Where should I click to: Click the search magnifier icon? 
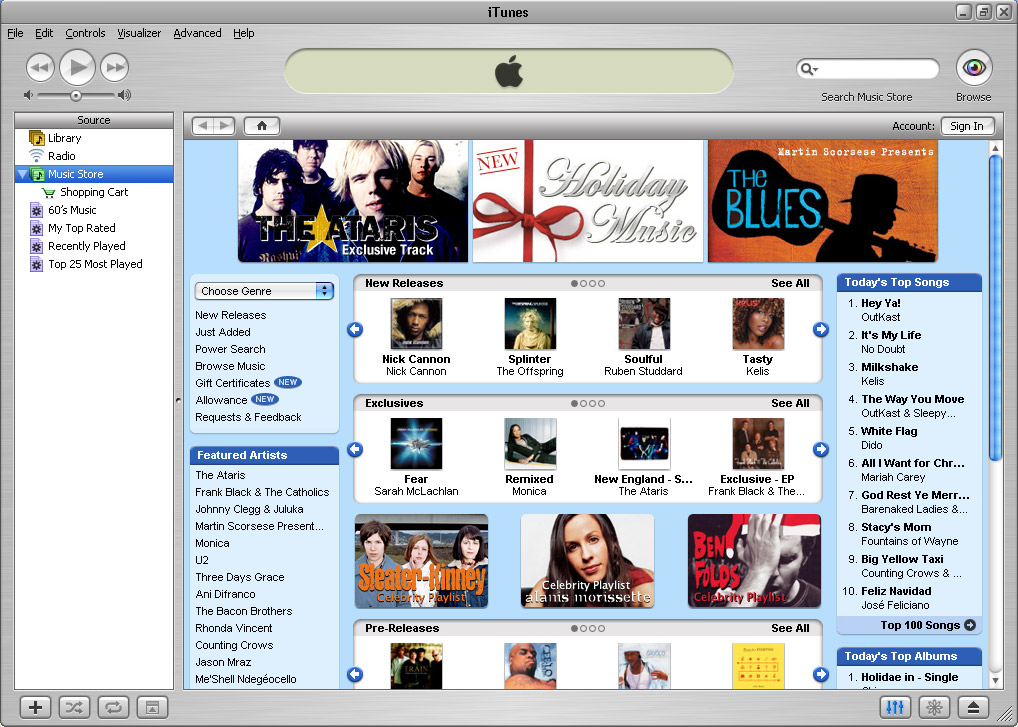tap(808, 68)
